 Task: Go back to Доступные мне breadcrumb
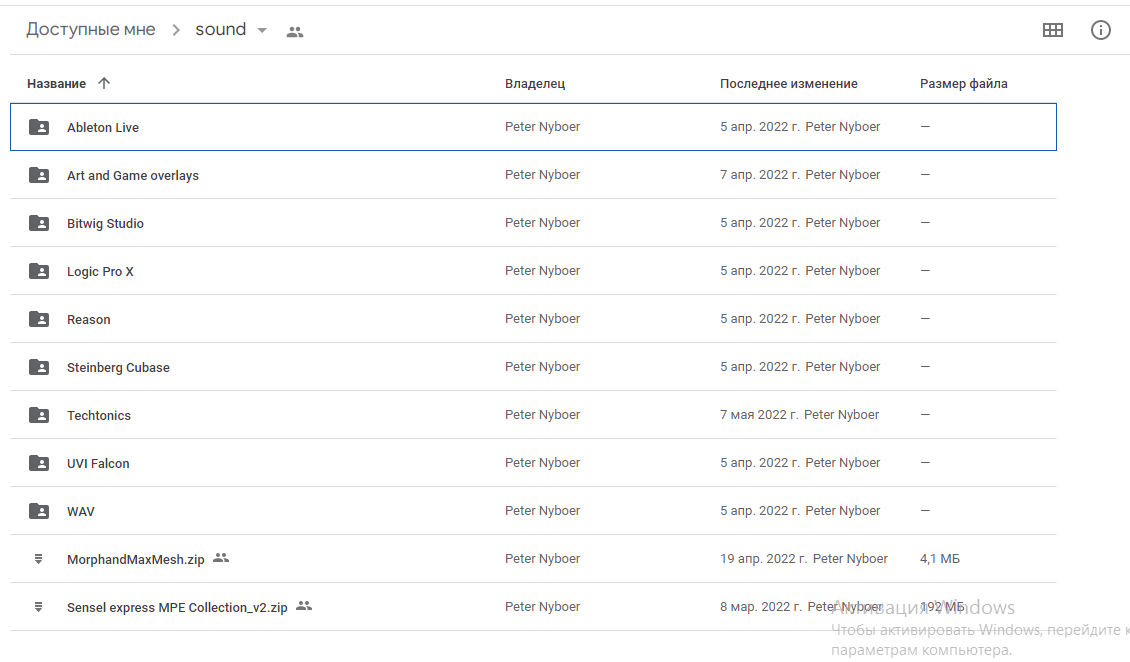click(91, 30)
